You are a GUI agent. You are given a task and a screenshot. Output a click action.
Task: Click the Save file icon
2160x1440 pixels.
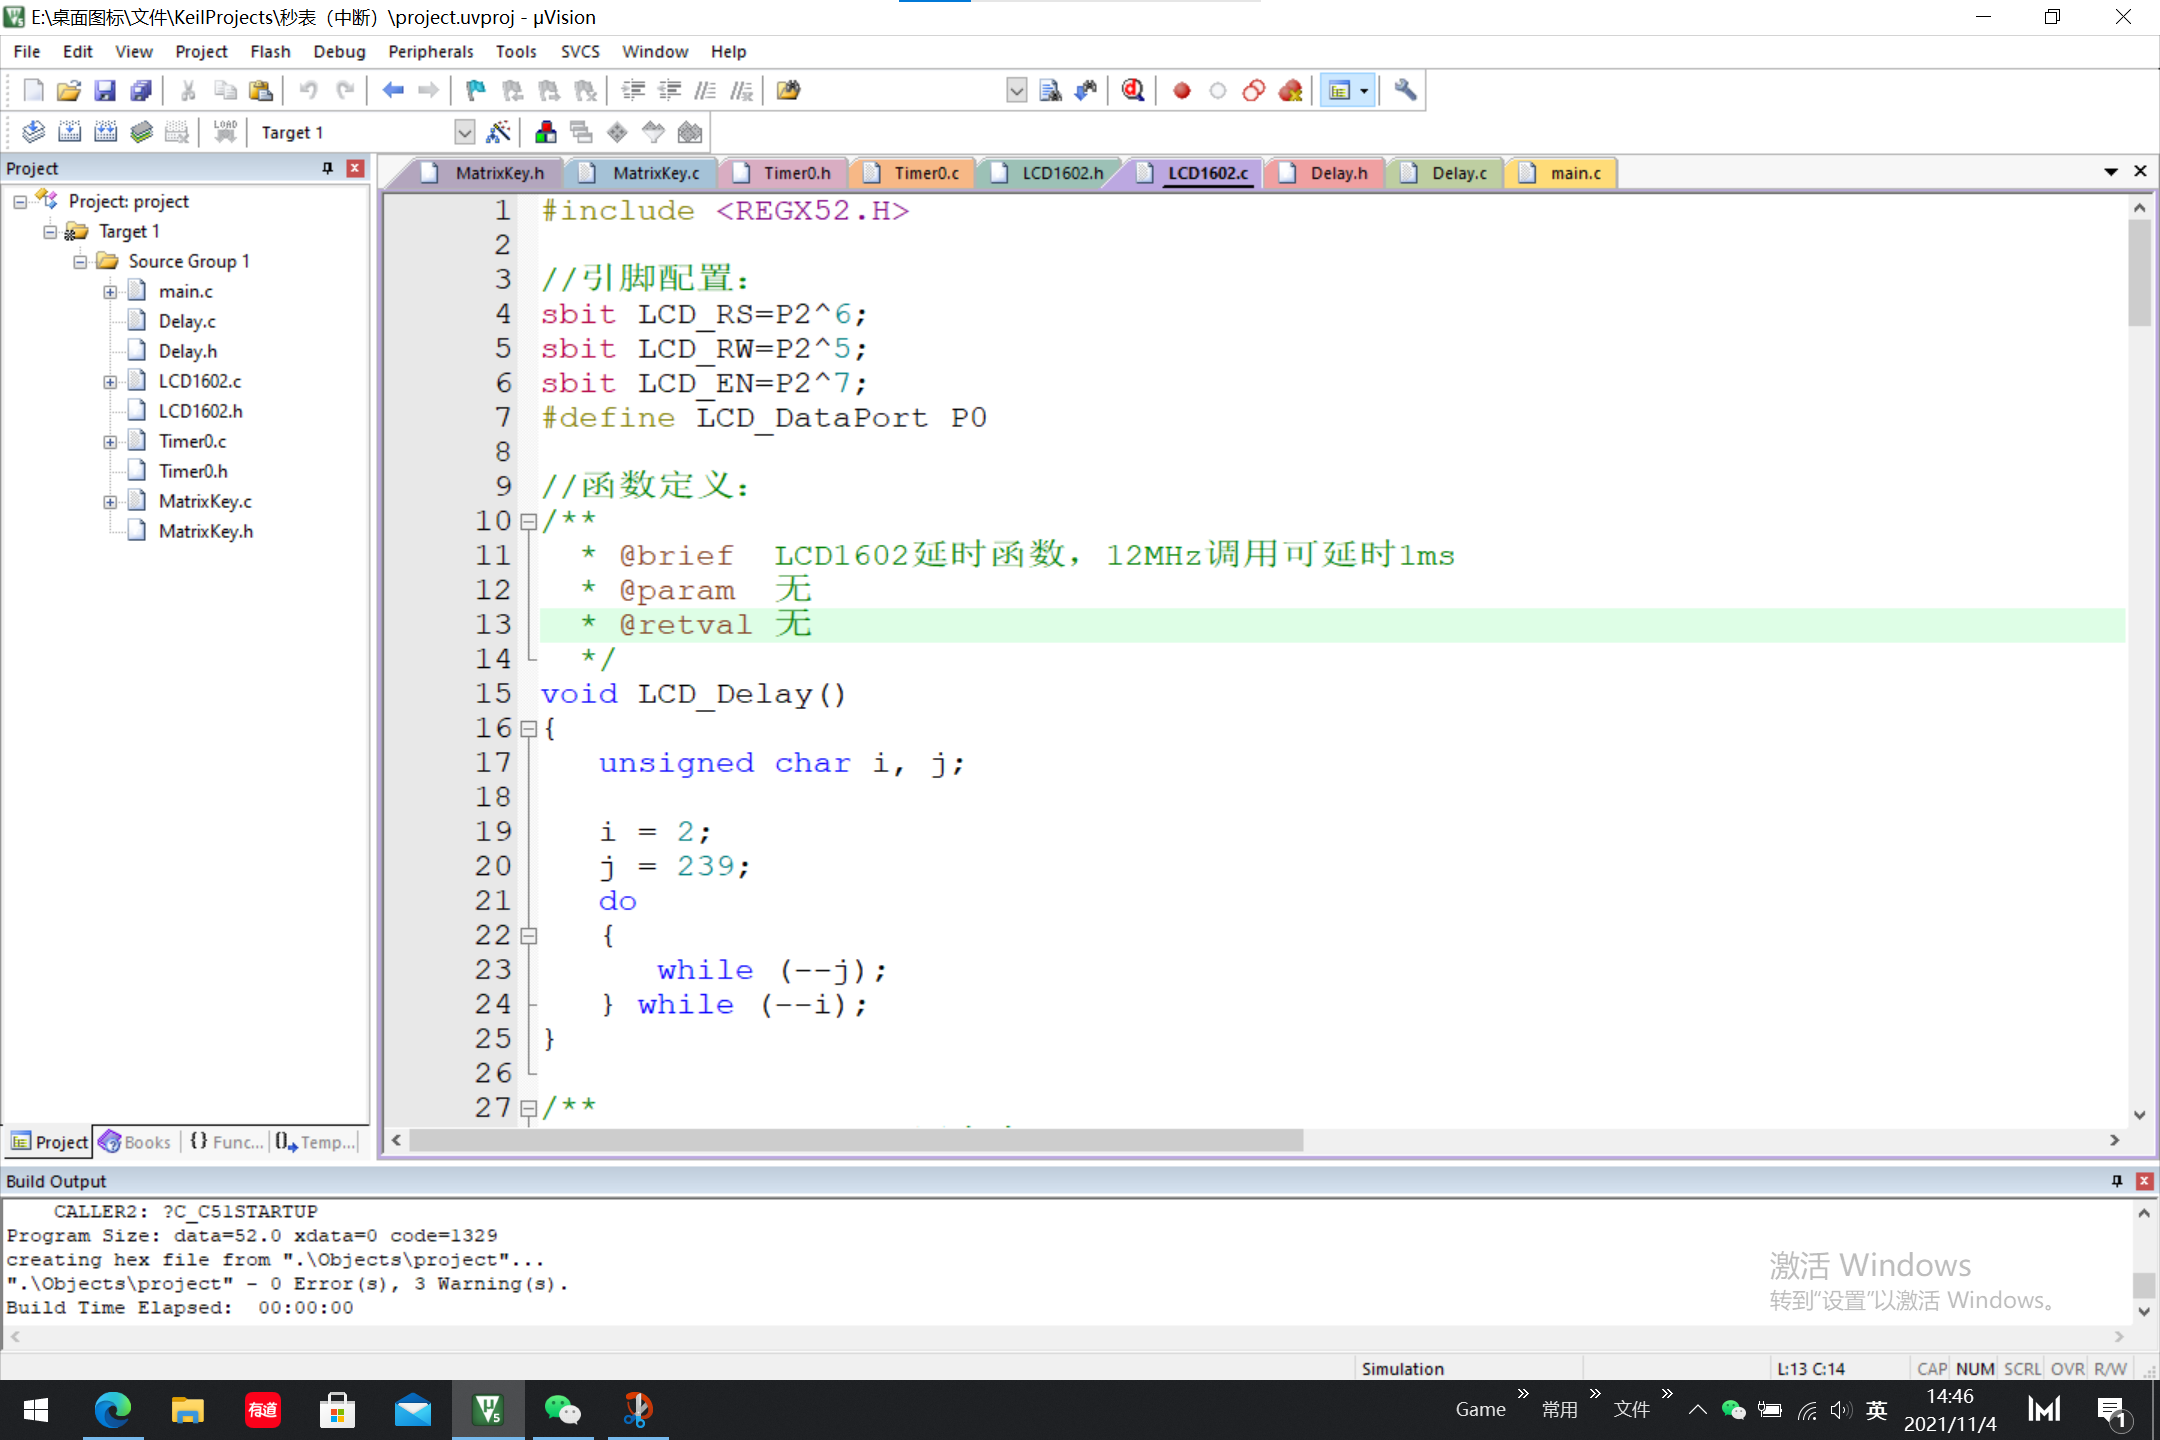[104, 91]
